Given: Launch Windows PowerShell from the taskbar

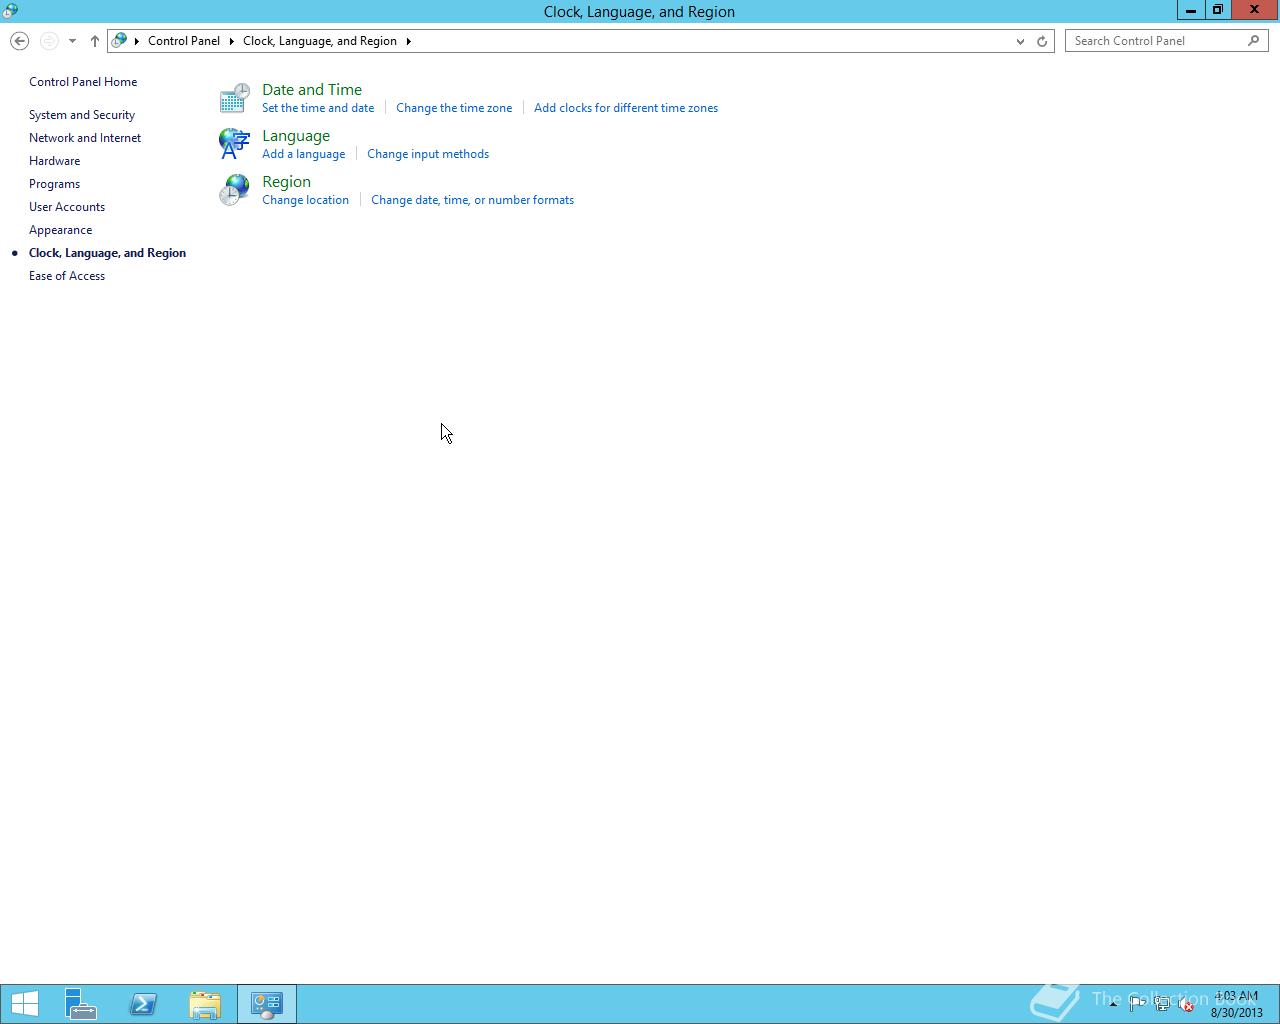Looking at the screenshot, I should point(143,1004).
